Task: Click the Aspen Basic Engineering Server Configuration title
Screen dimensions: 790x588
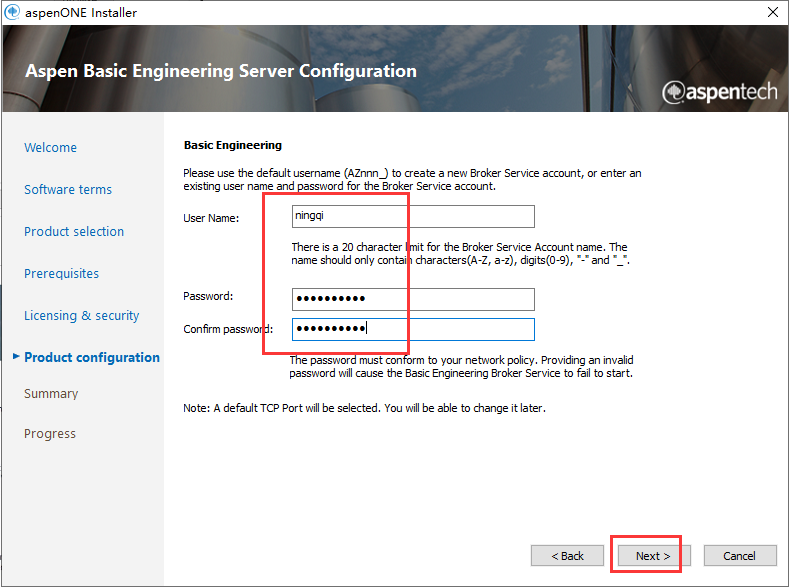Action: point(220,72)
